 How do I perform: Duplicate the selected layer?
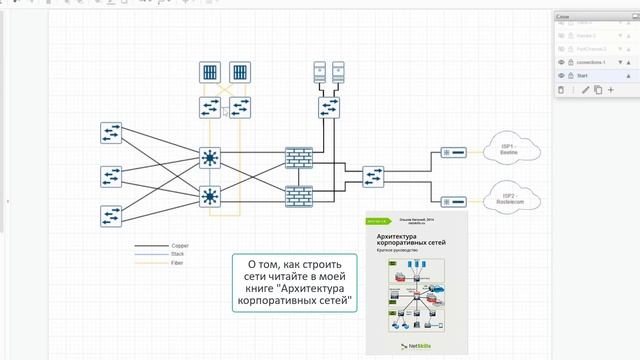(598, 90)
